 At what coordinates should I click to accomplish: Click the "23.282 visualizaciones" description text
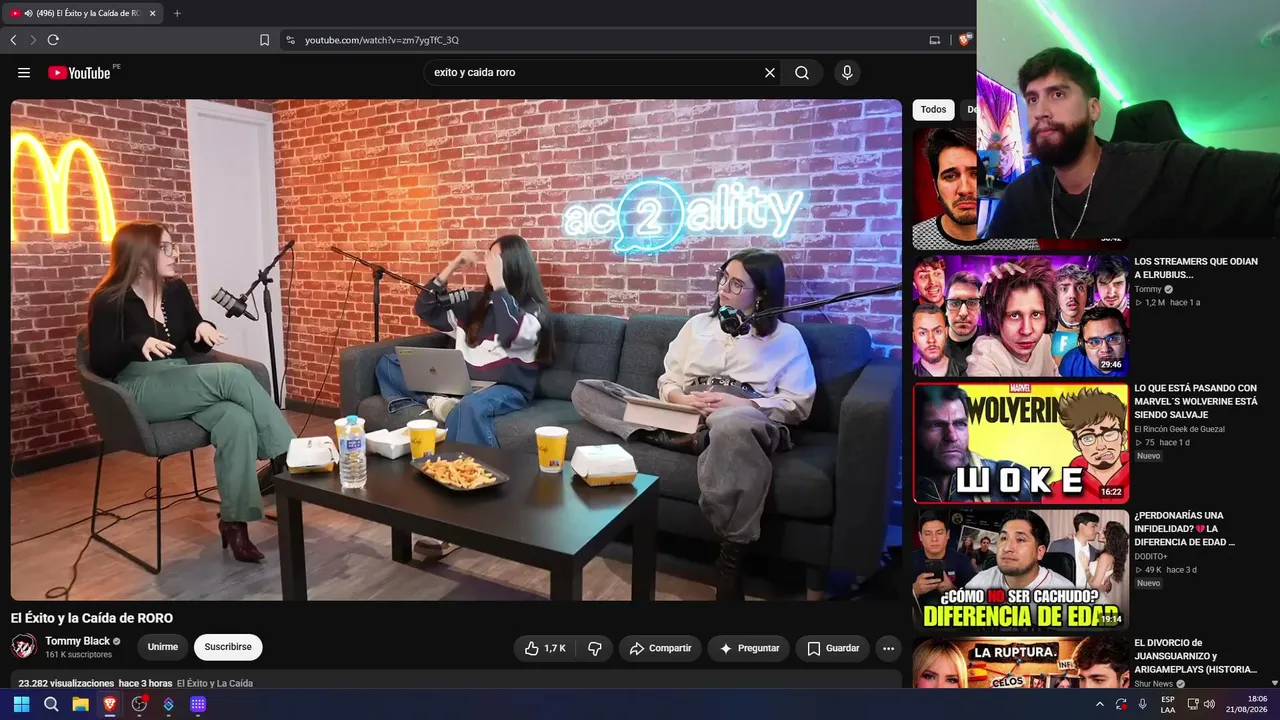coord(66,683)
